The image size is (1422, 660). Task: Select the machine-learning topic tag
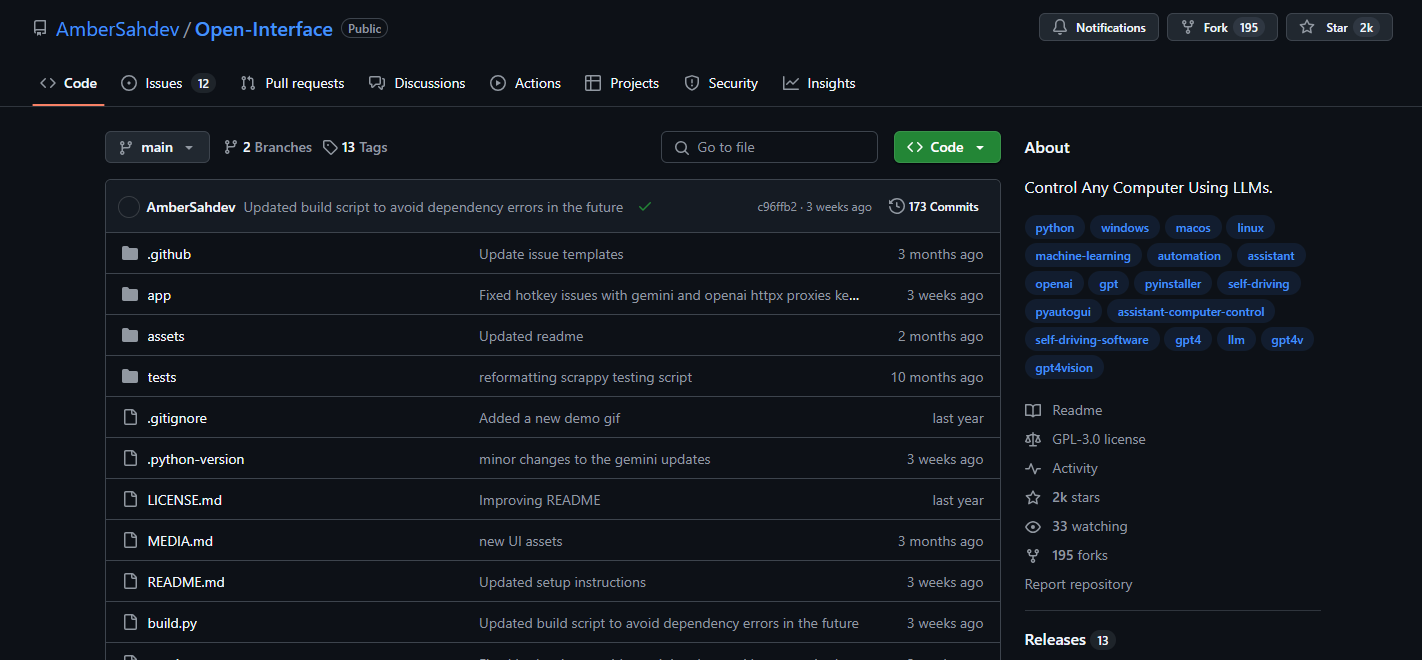1083,256
